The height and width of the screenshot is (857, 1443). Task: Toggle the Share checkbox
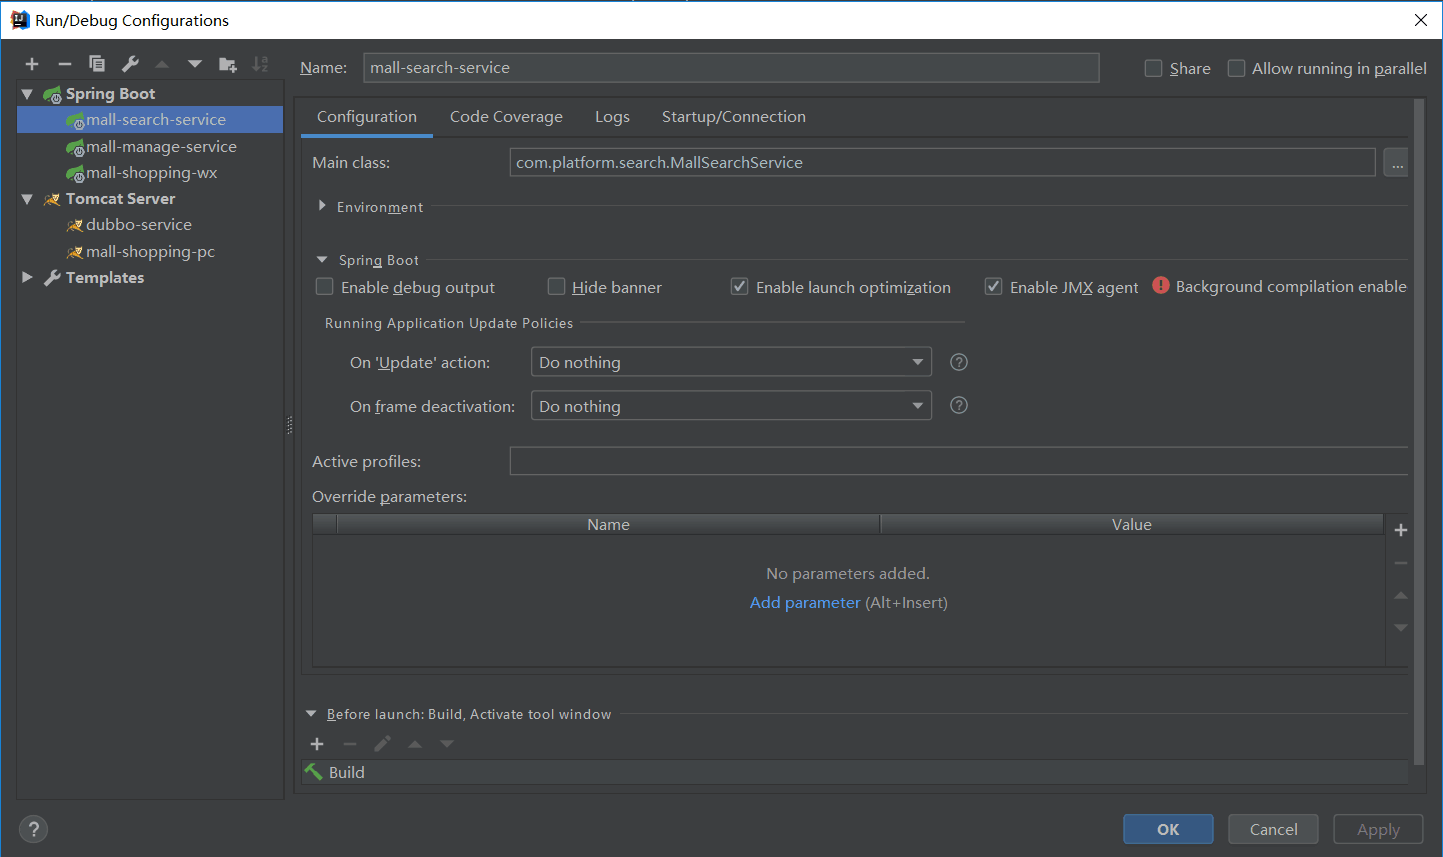tap(1153, 68)
